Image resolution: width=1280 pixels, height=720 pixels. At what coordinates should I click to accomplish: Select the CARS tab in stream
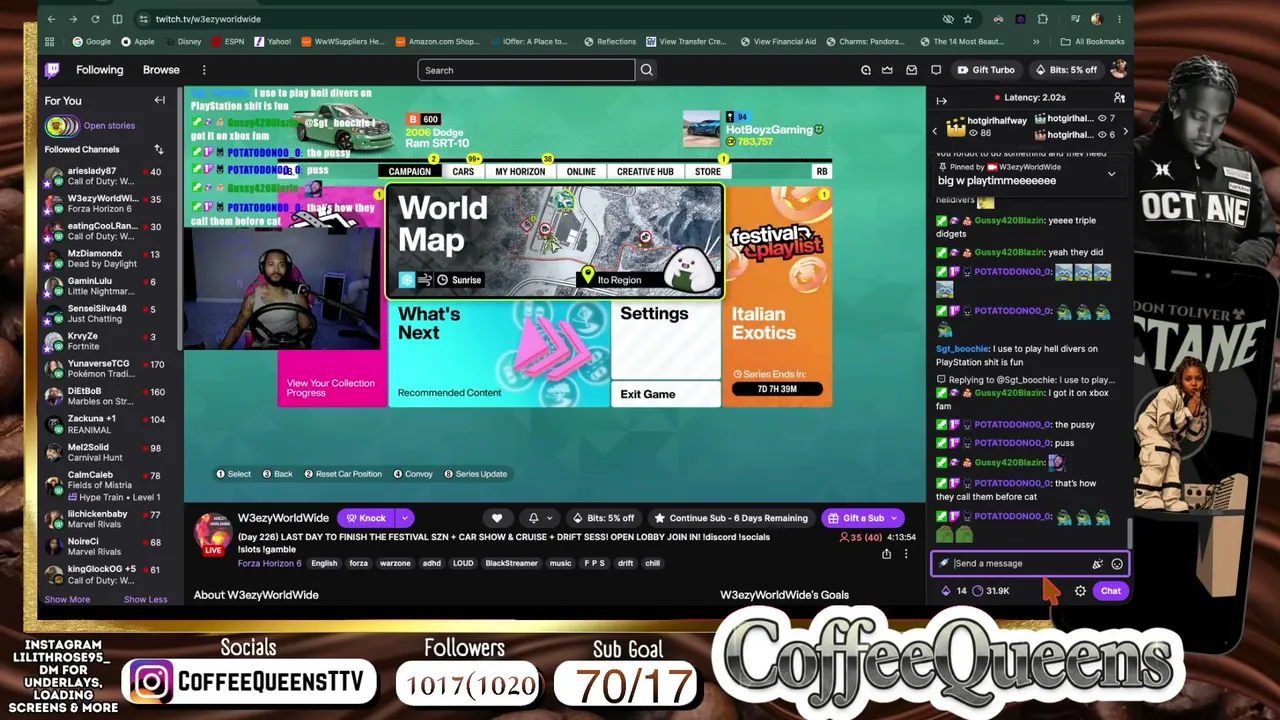click(x=463, y=172)
